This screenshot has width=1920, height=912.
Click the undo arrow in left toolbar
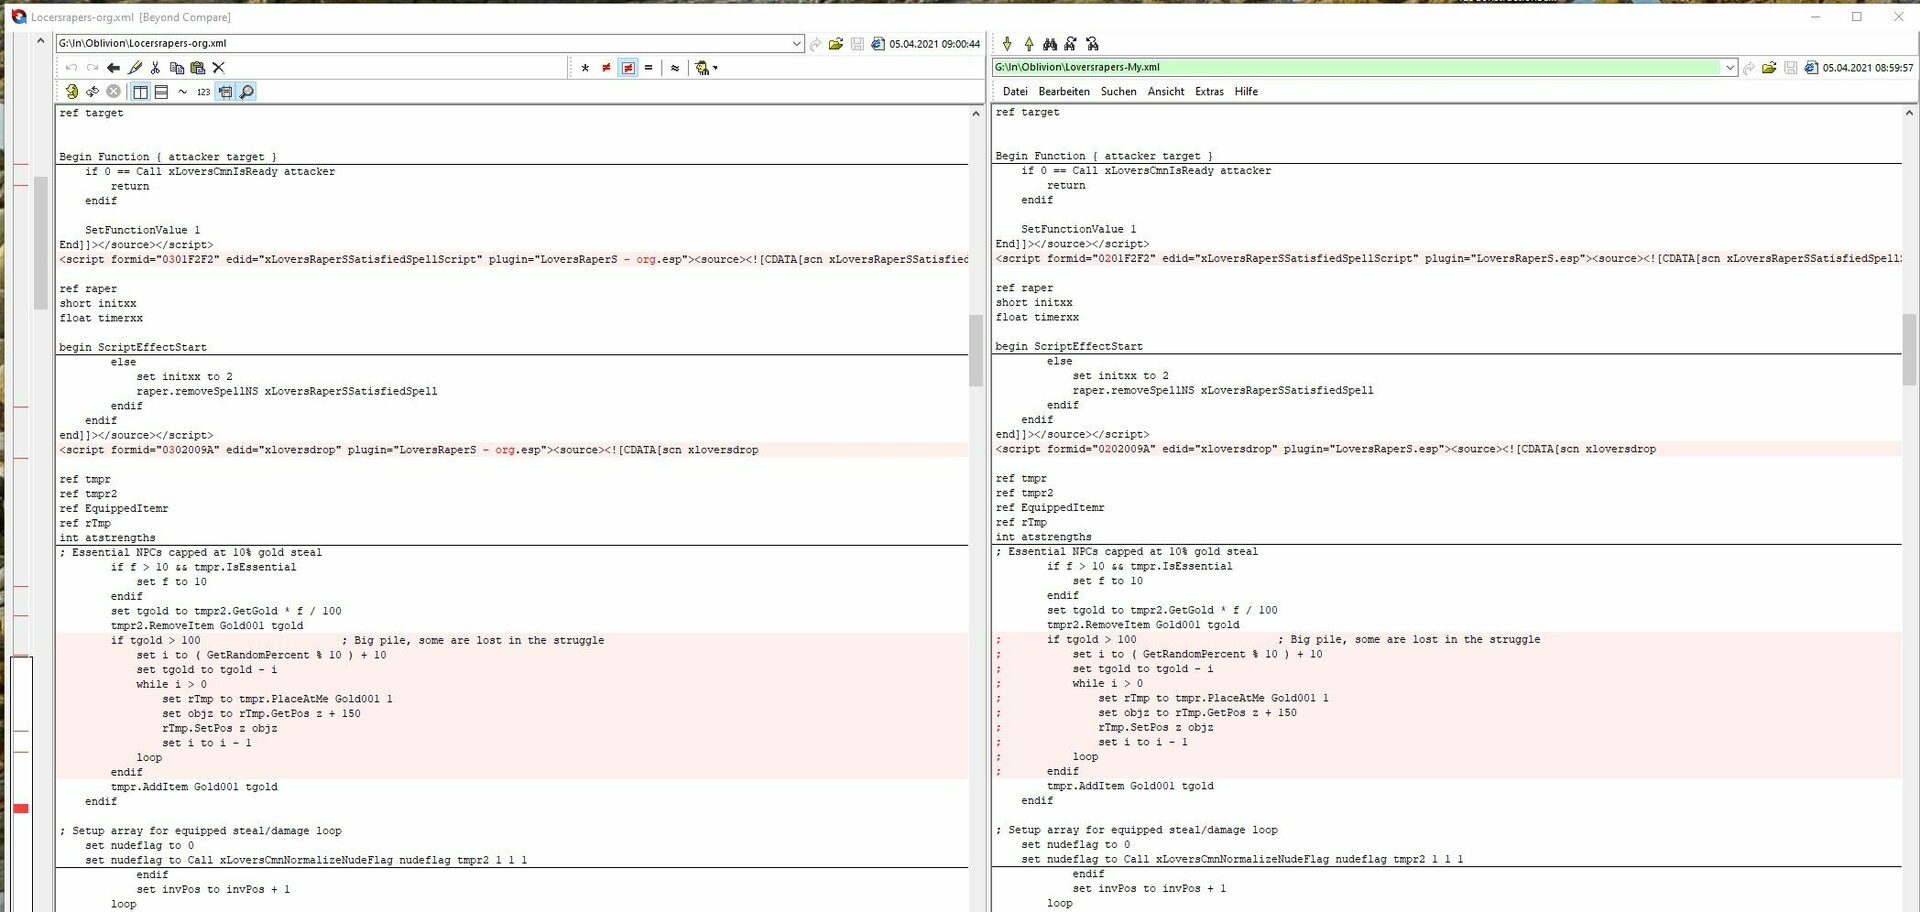[x=71, y=68]
